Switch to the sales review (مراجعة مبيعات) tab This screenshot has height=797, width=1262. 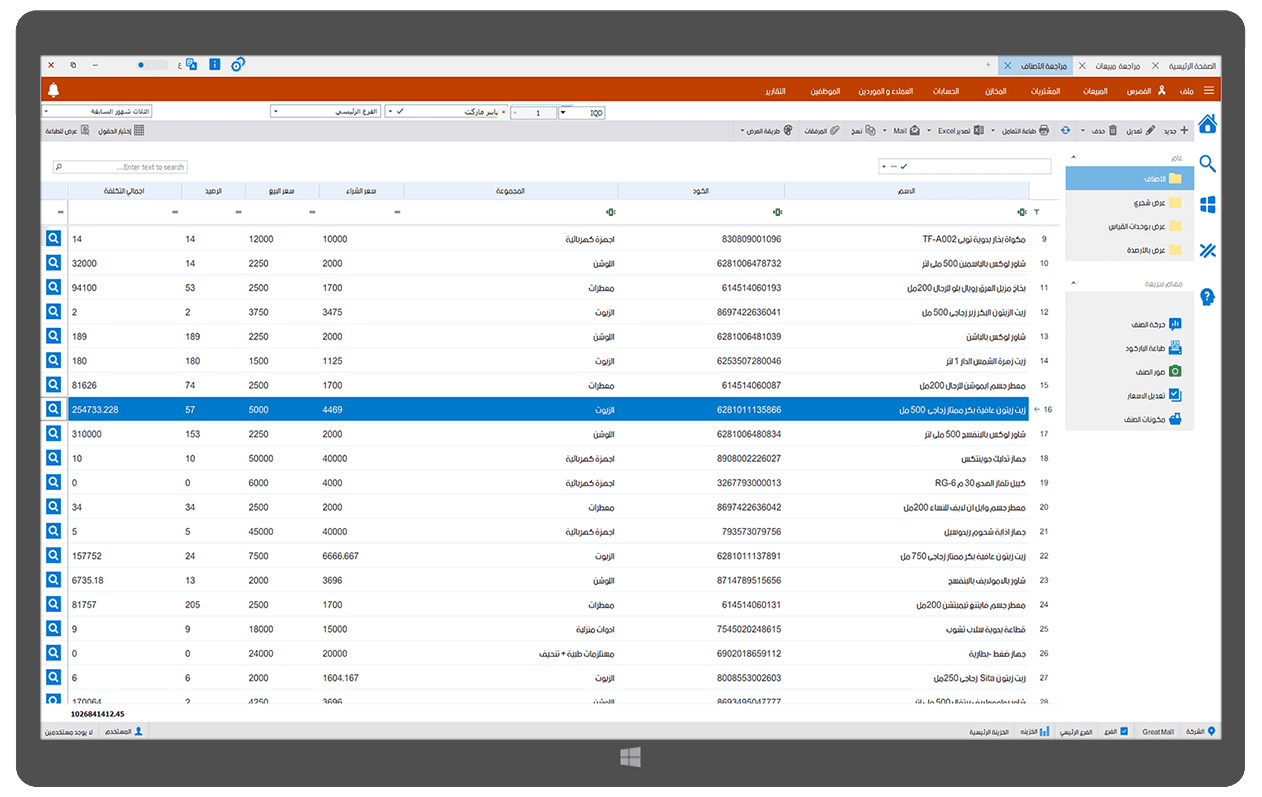[1115, 65]
